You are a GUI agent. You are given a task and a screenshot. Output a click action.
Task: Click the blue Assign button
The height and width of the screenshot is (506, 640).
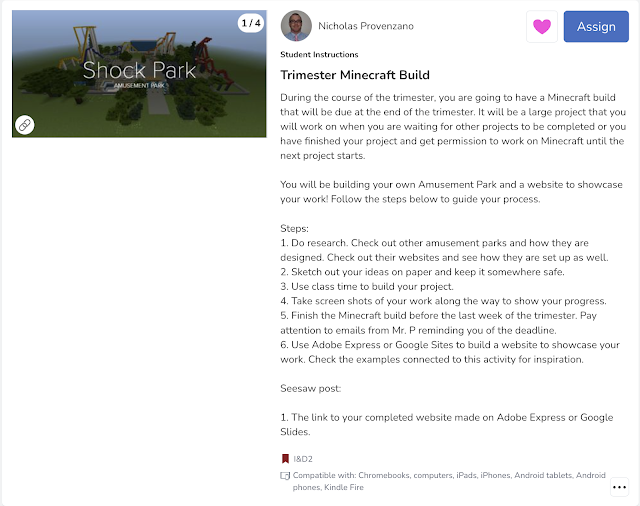[x=596, y=27]
